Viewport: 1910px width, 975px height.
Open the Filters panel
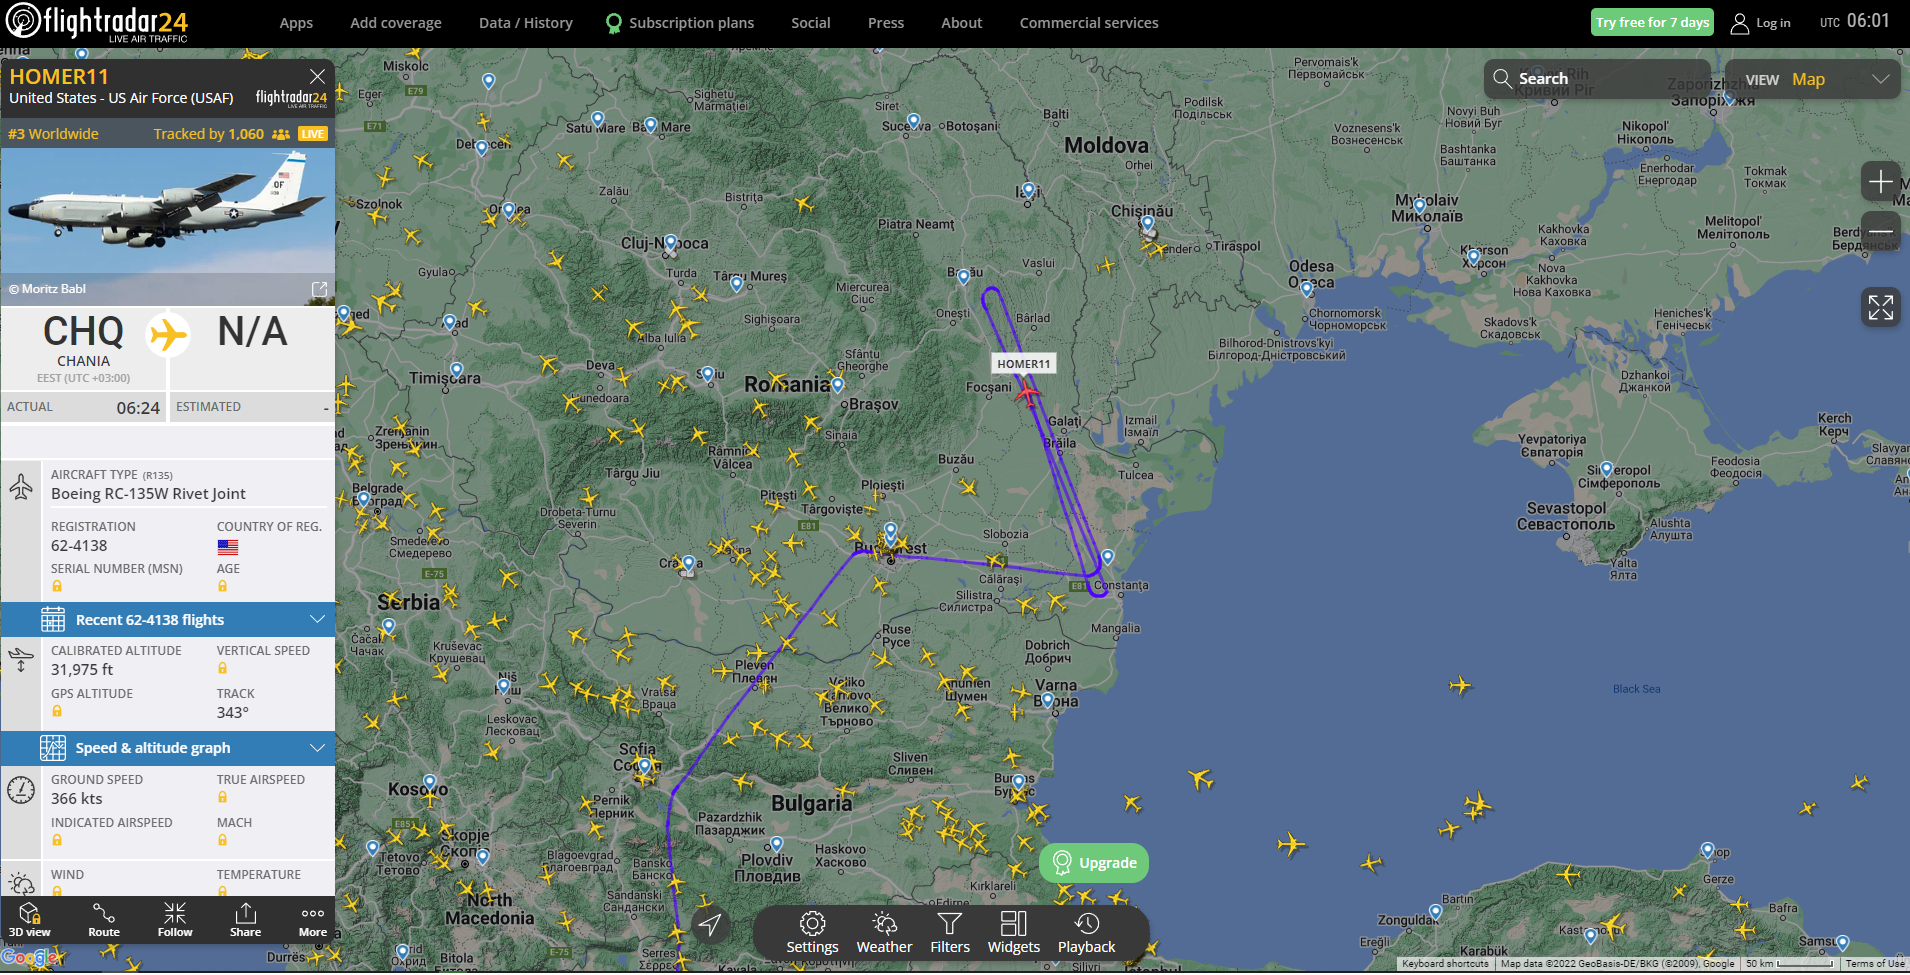pyautogui.click(x=950, y=933)
